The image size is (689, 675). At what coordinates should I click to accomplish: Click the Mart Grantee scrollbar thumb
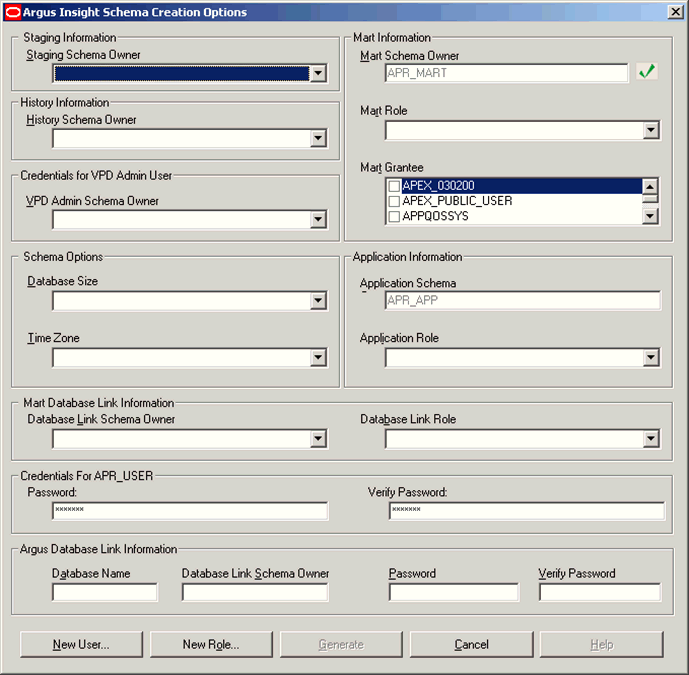tap(650, 198)
